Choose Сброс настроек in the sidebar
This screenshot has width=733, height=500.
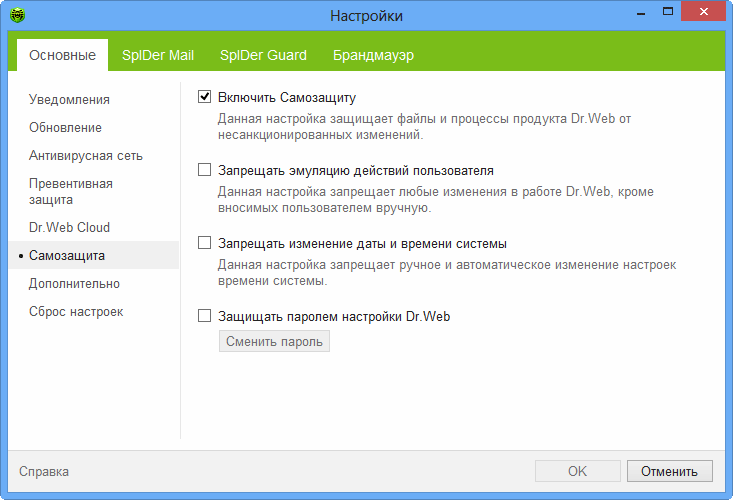coord(76,312)
